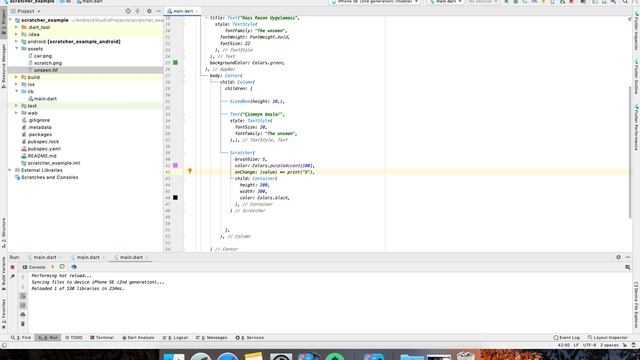
Task: Toggle soft-wrap in console
Action: pyautogui.click(x=23, y=296)
